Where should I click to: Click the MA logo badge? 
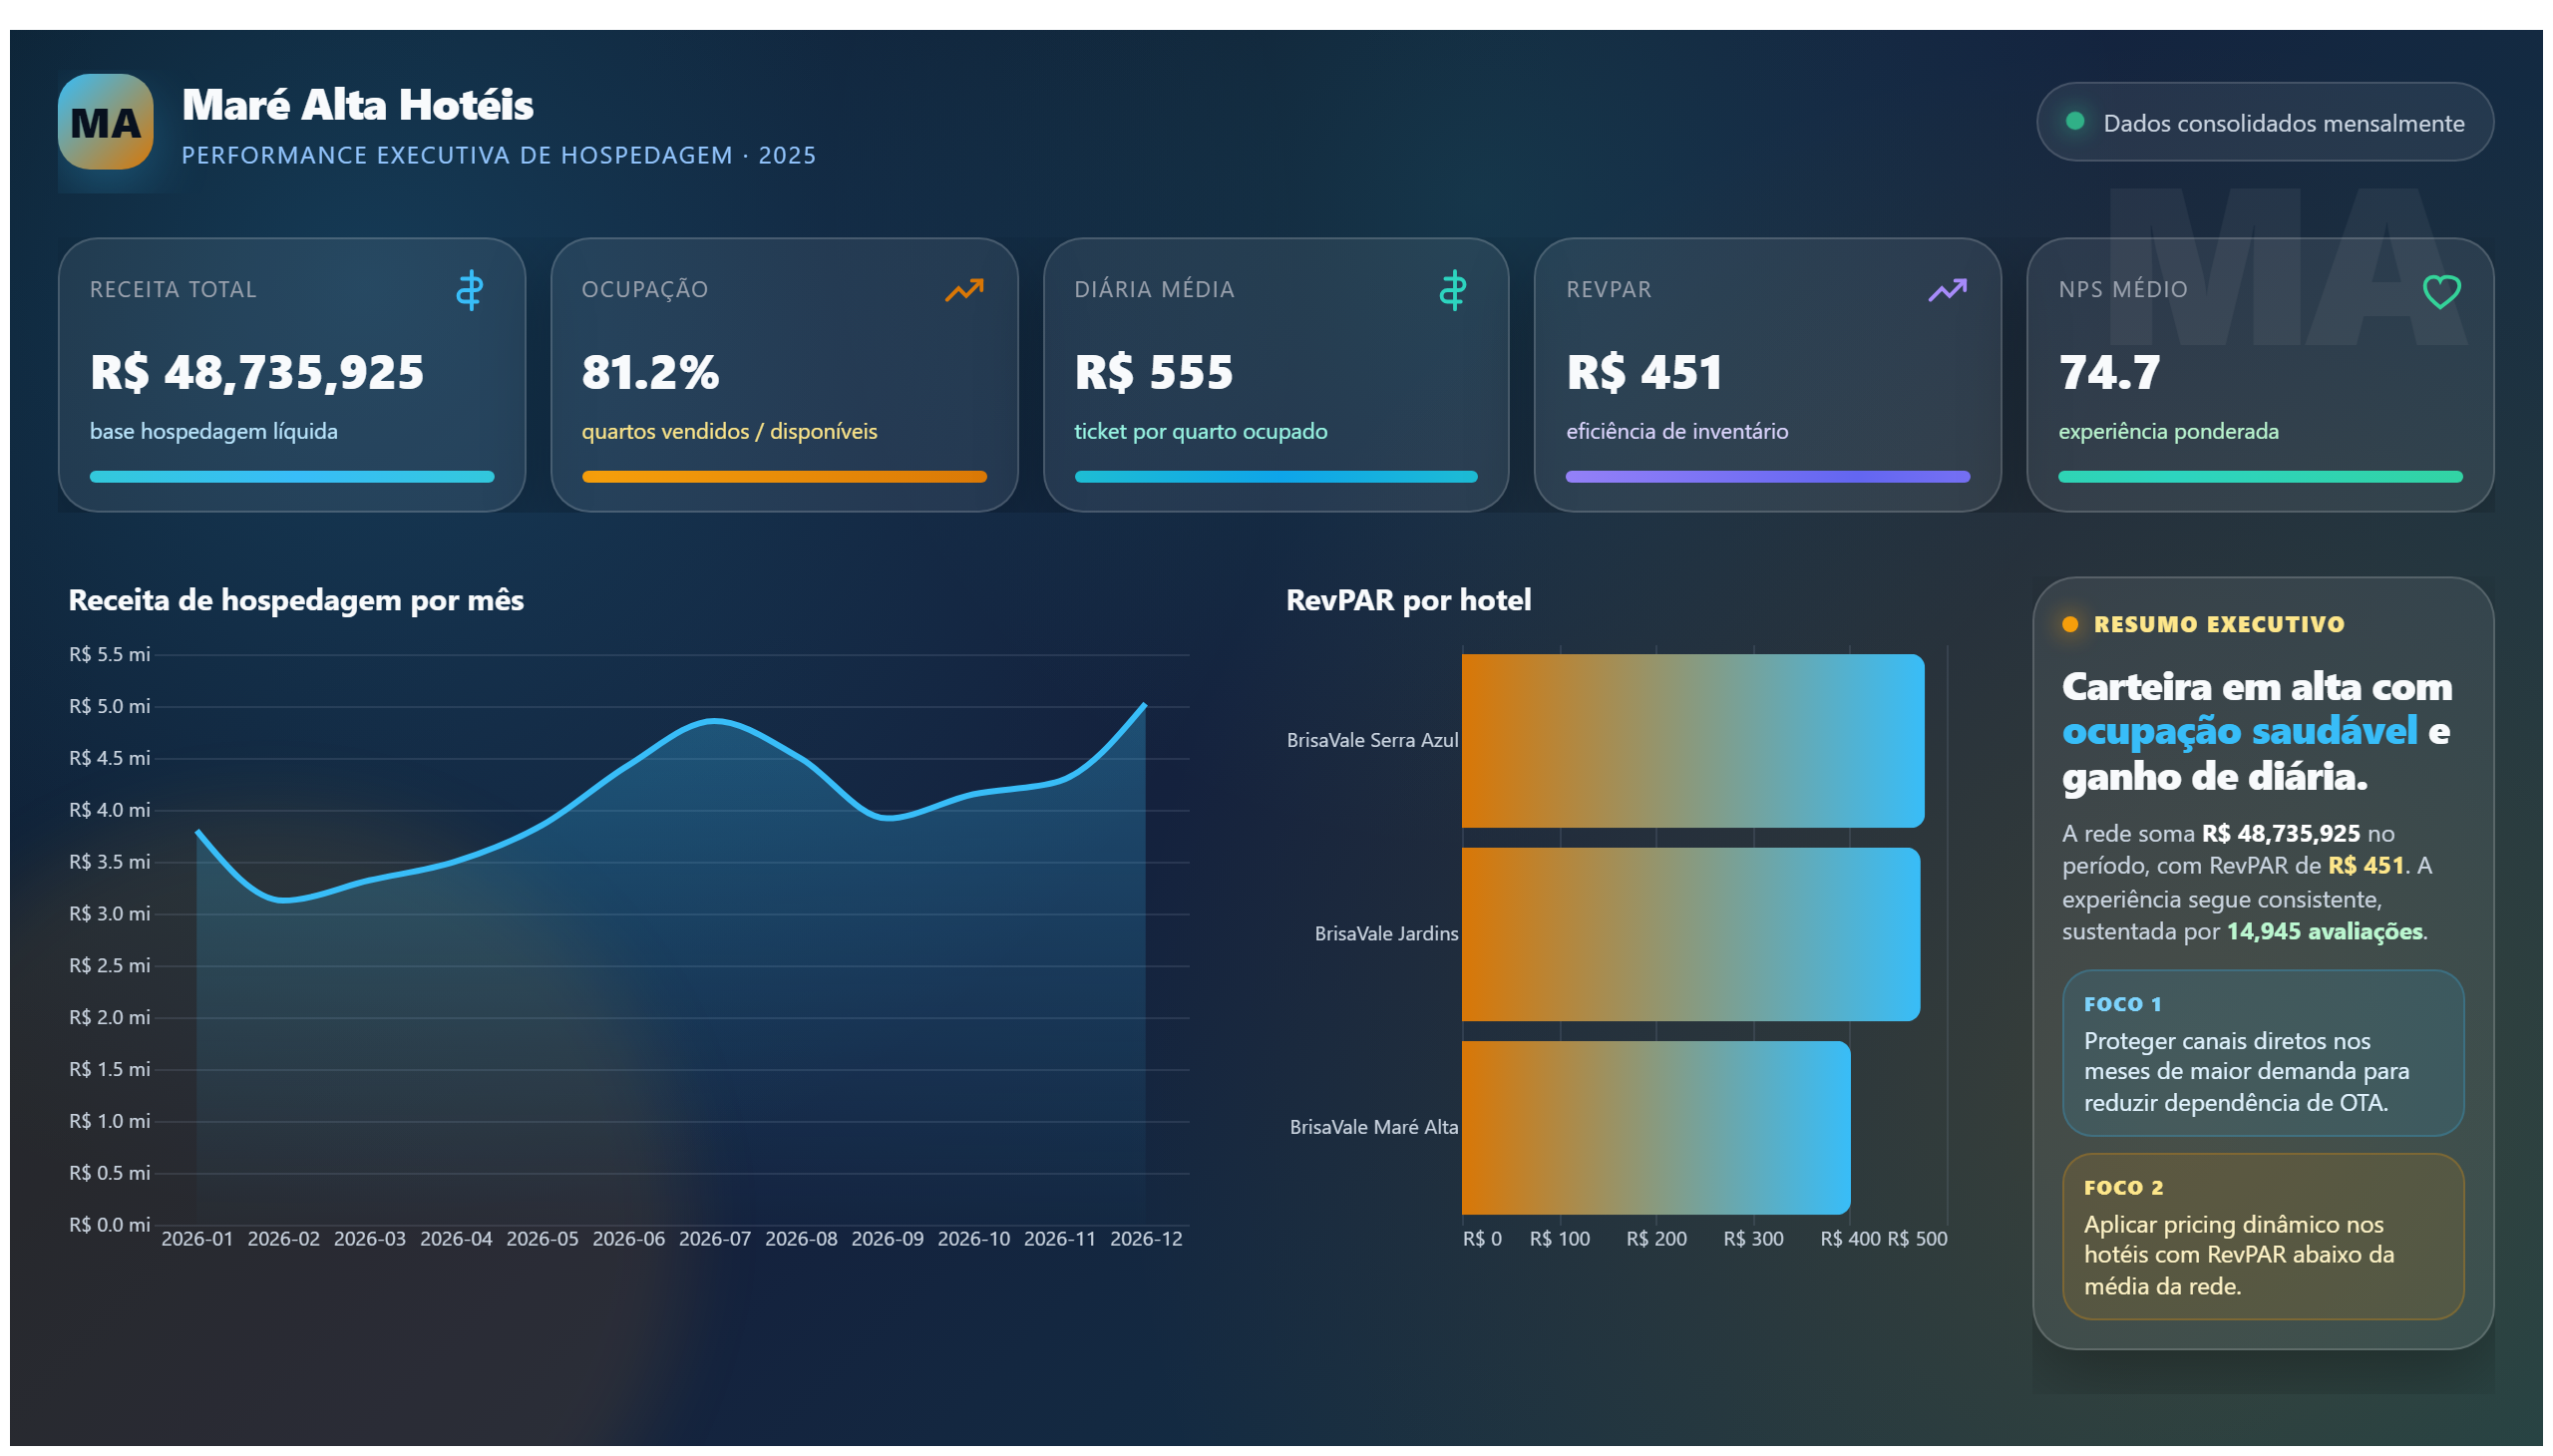[x=105, y=122]
